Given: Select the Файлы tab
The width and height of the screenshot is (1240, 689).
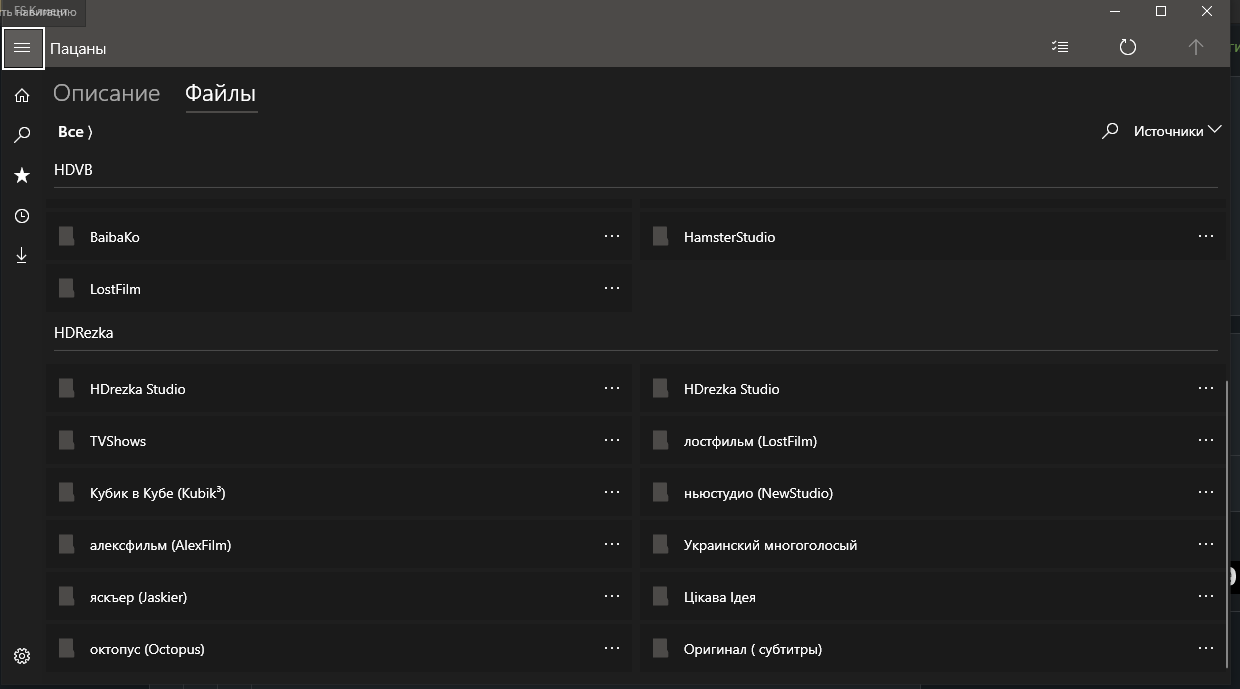Looking at the screenshot, I should coord(220,93).
